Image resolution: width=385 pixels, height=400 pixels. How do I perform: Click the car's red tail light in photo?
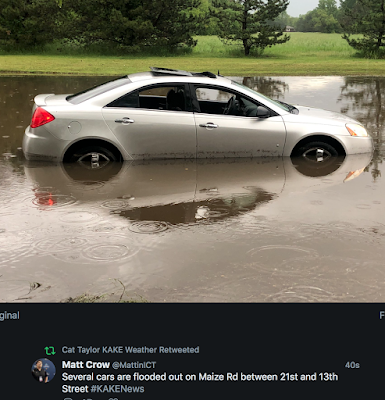(x=42, y=118)
